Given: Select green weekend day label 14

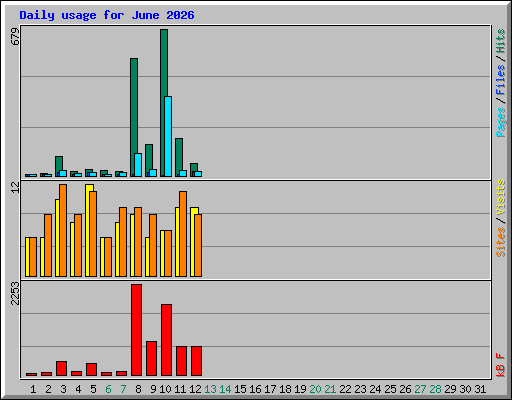Looking at the screenshot, I should [225, 389].
